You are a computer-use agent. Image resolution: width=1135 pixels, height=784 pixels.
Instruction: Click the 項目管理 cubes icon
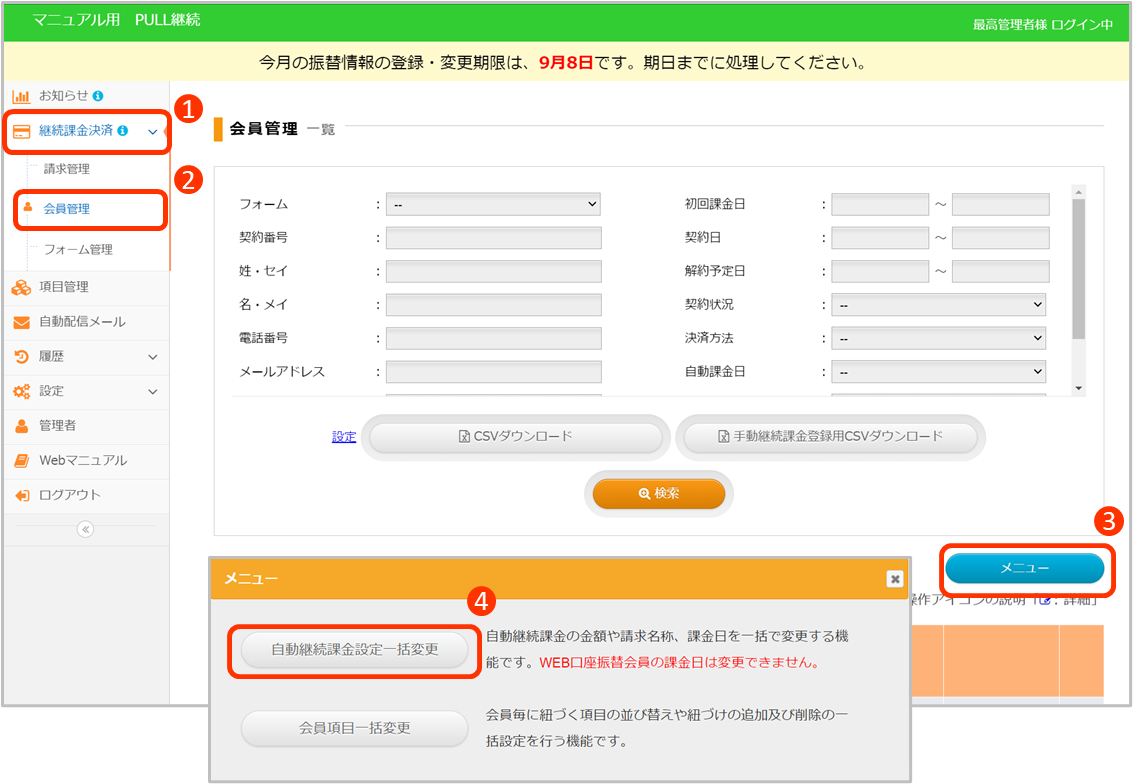pyautogui.click(x=21, y=288)
